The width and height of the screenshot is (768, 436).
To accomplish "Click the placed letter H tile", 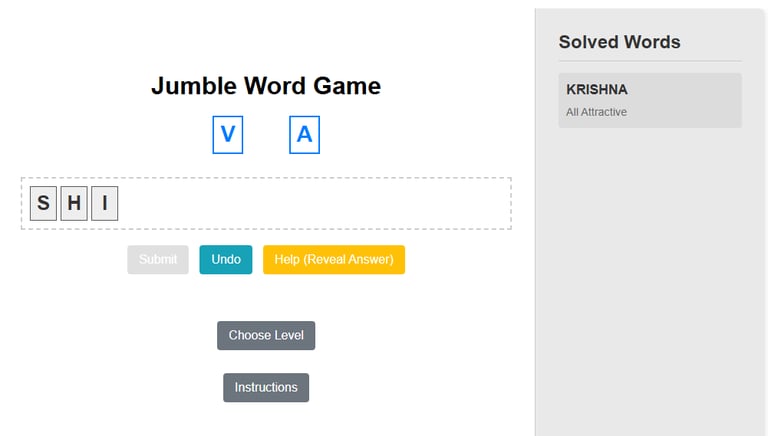I will point(74,203).
